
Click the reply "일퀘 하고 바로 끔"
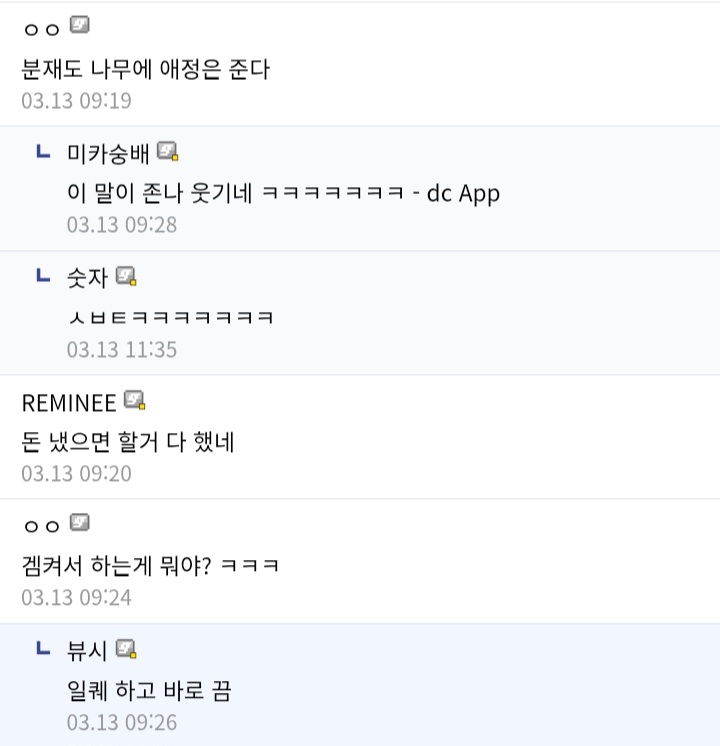[x=149, y=691]
